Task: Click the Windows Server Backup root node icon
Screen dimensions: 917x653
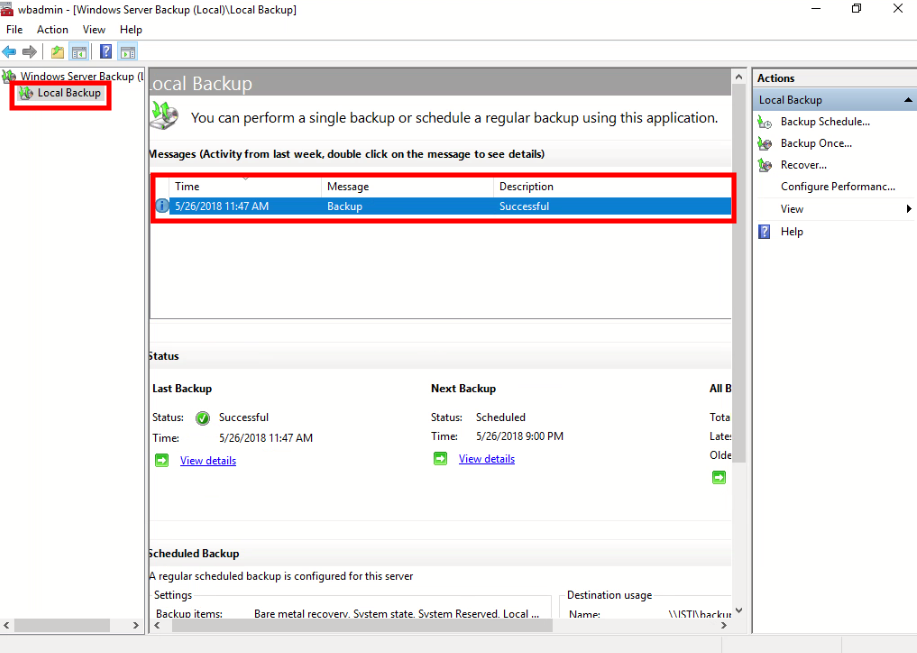Action: pyautogui.click(x=9, y=76)
